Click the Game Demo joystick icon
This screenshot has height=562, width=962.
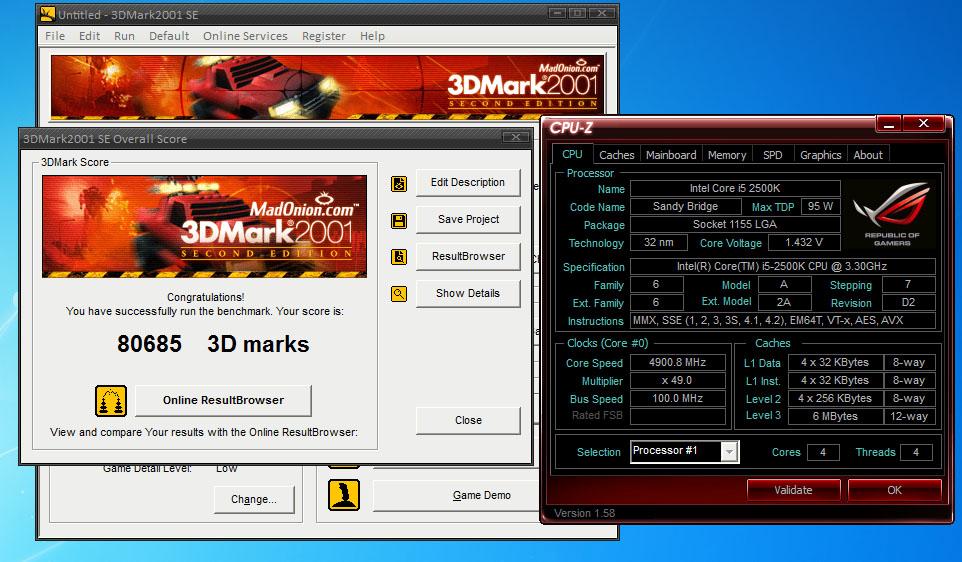tap(344, 495)
